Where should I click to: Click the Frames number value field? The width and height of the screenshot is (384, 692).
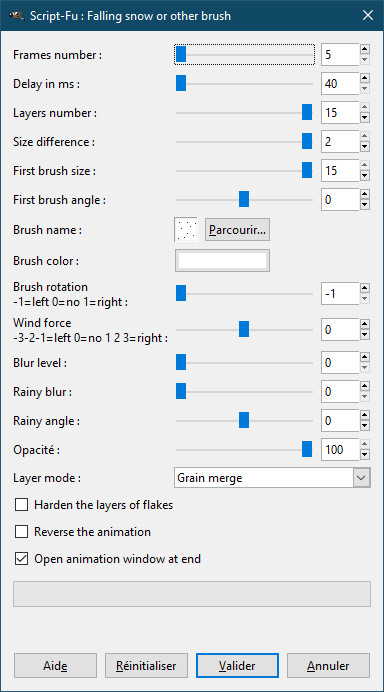point(340,55)
